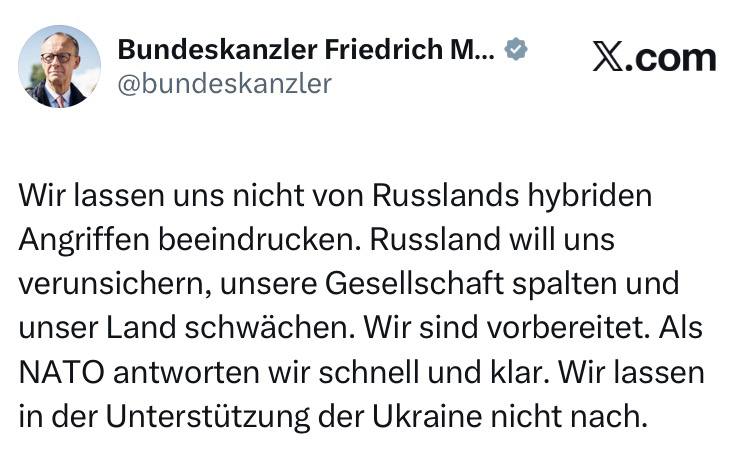Viewport: 750px width, 464px height.
Task: Click the word Ukraine in the post
Action: pyautogui.click(x=427, y=416)
